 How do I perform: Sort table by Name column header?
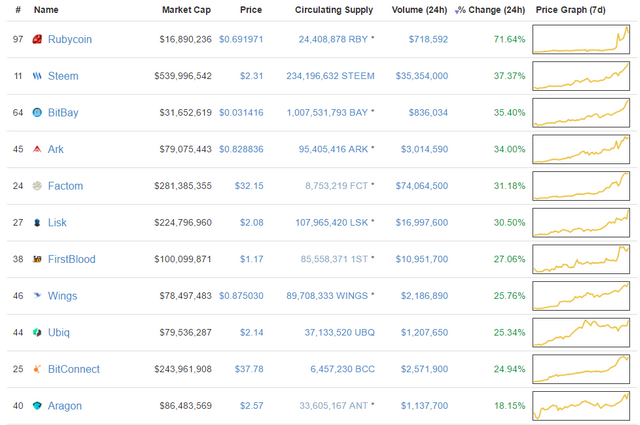[x=46, y=10]
